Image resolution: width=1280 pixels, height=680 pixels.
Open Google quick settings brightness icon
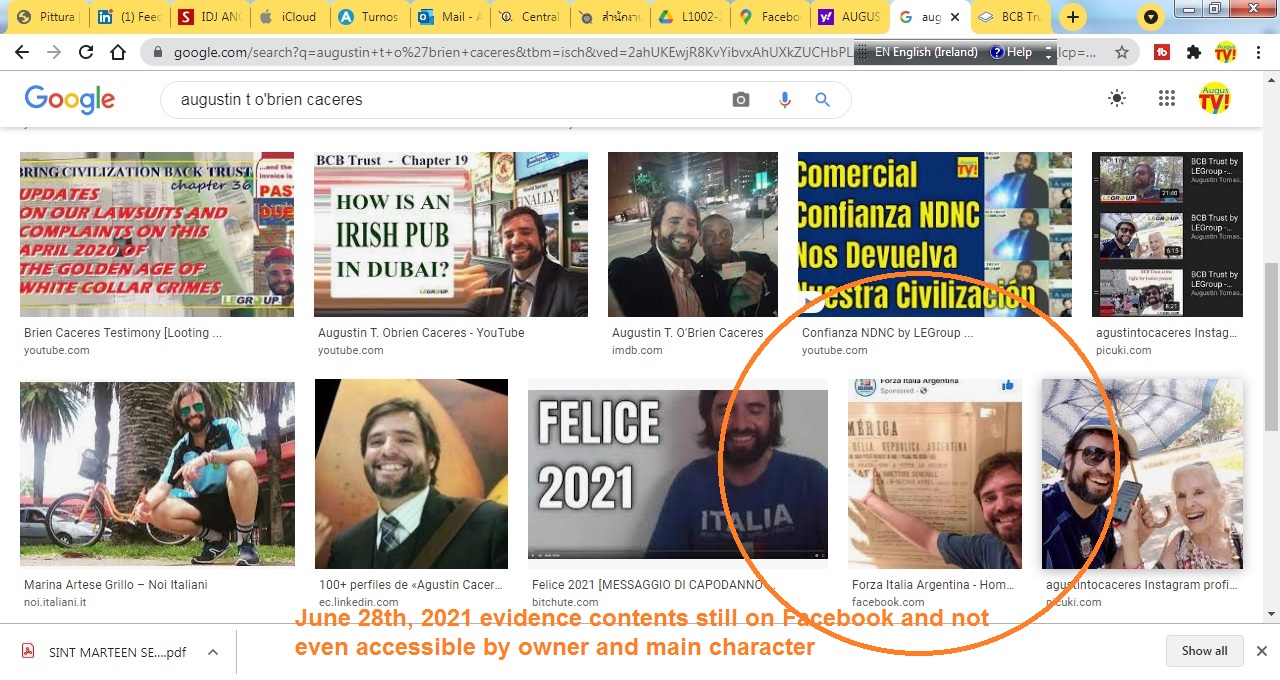[1117, 98]
